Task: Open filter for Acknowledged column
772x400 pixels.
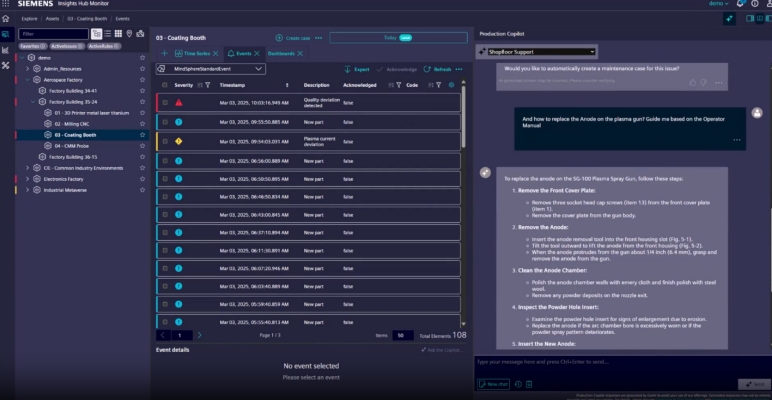Action: pyautogui.click(x=398, y=85)
